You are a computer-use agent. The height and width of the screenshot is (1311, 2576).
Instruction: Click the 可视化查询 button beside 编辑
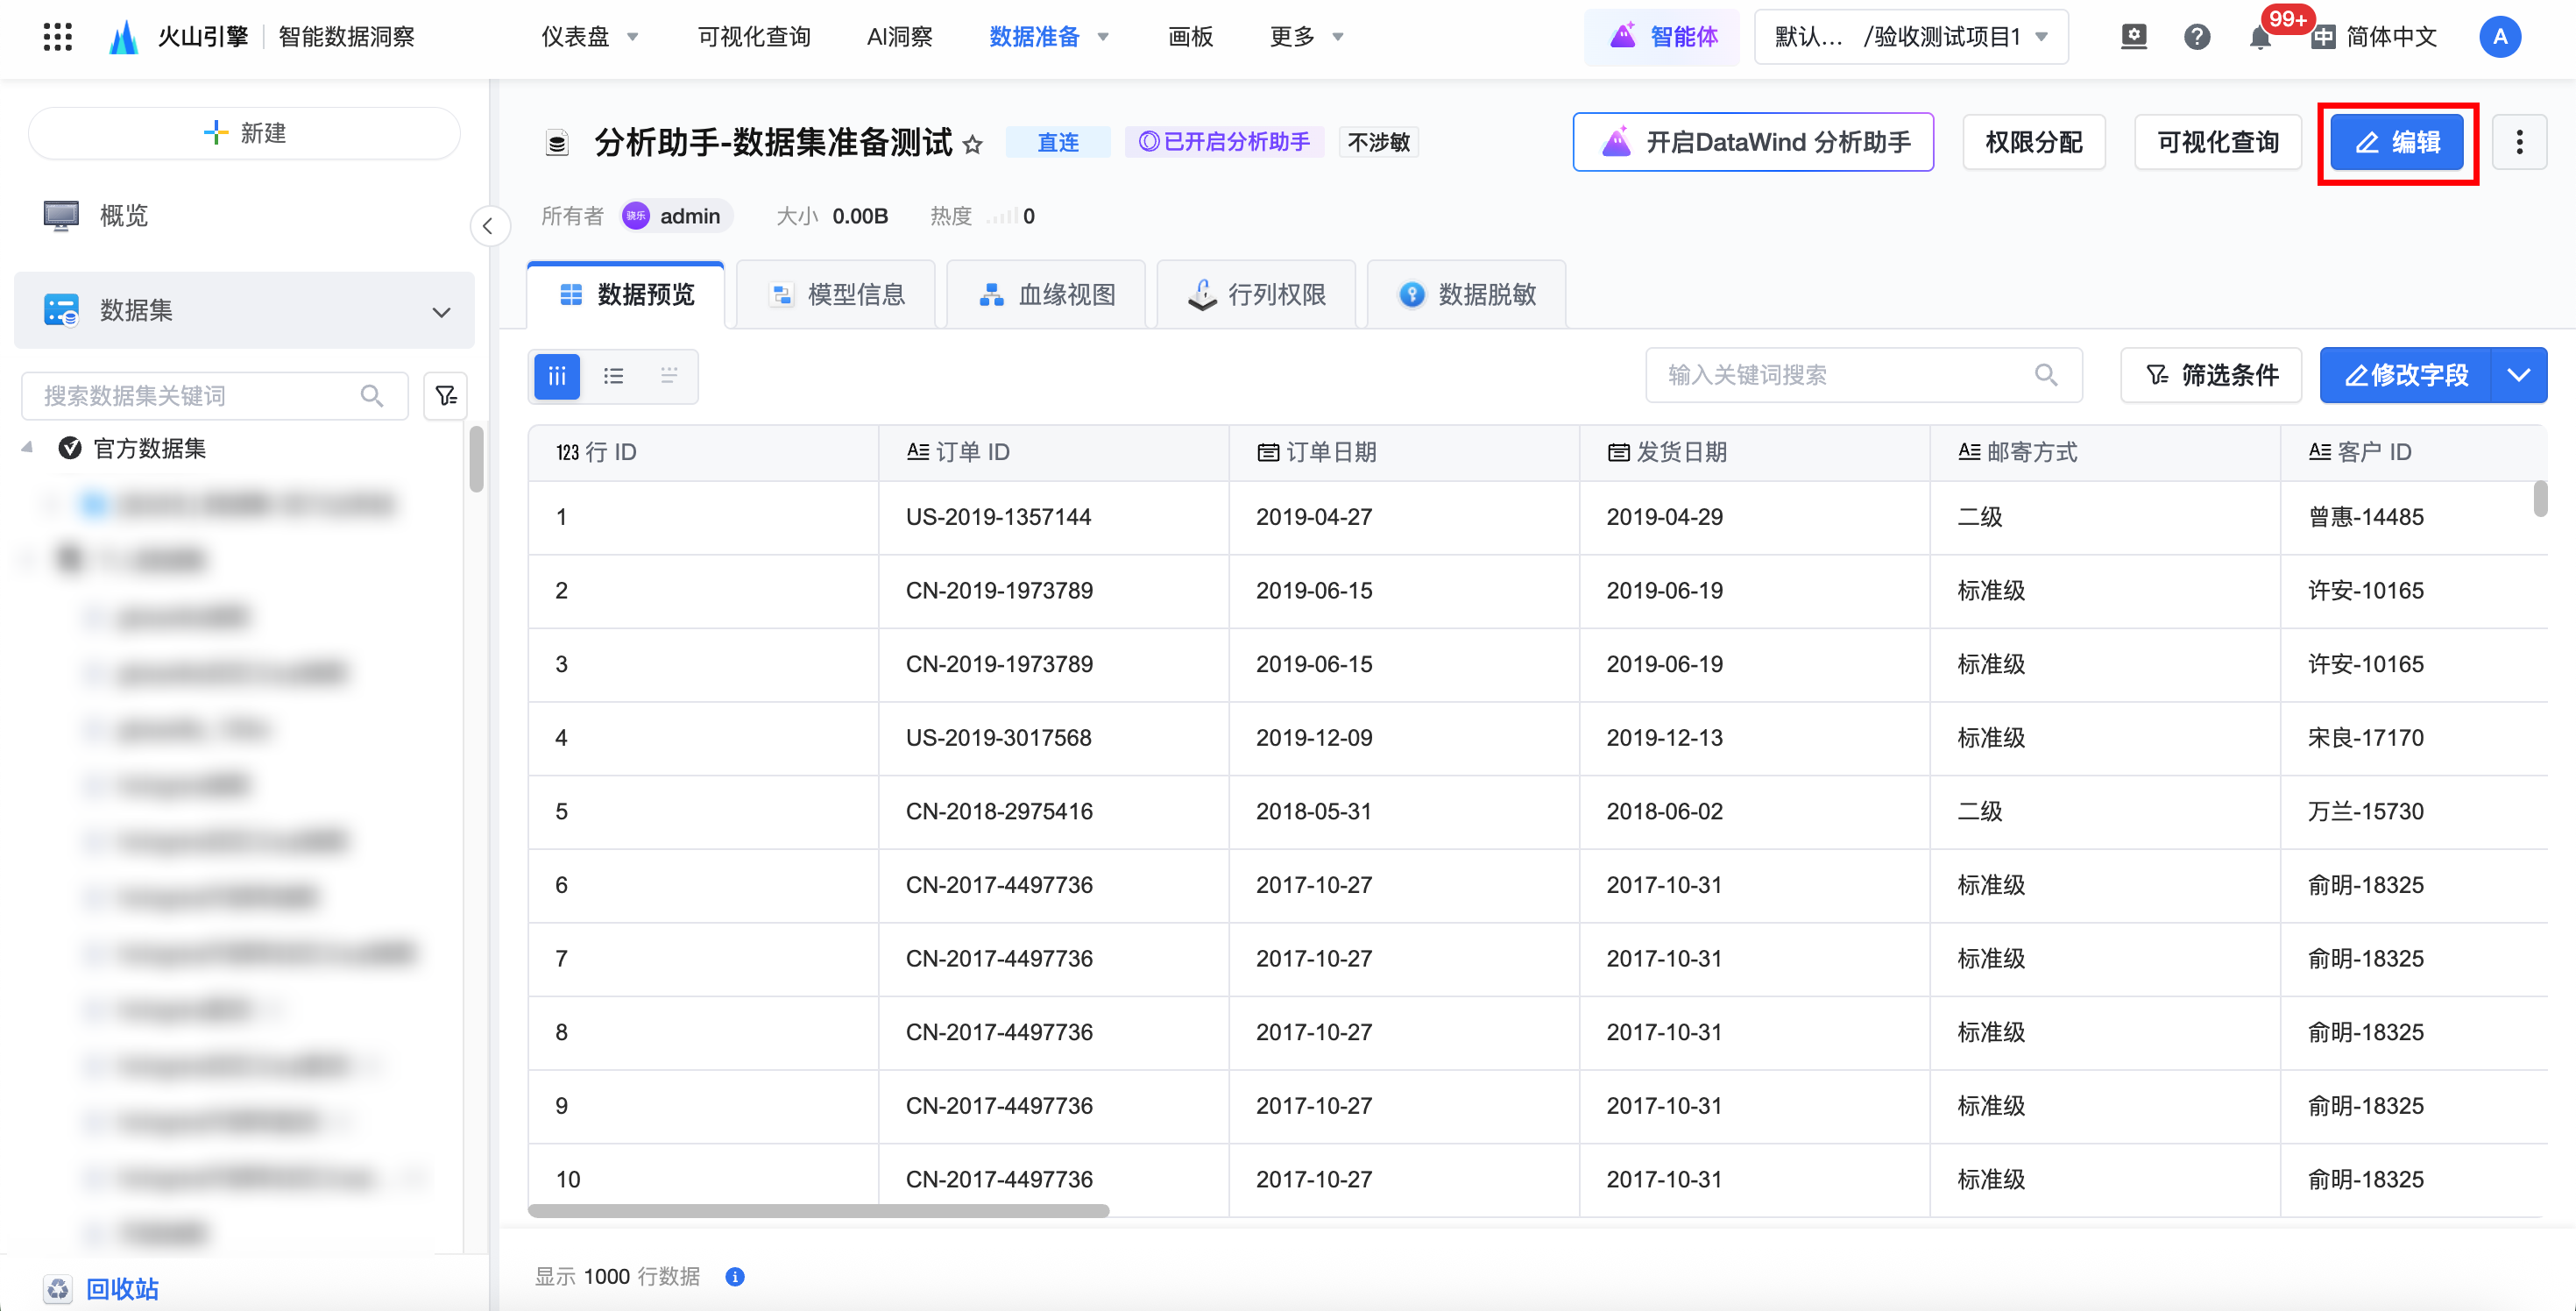coord(2217,142)
